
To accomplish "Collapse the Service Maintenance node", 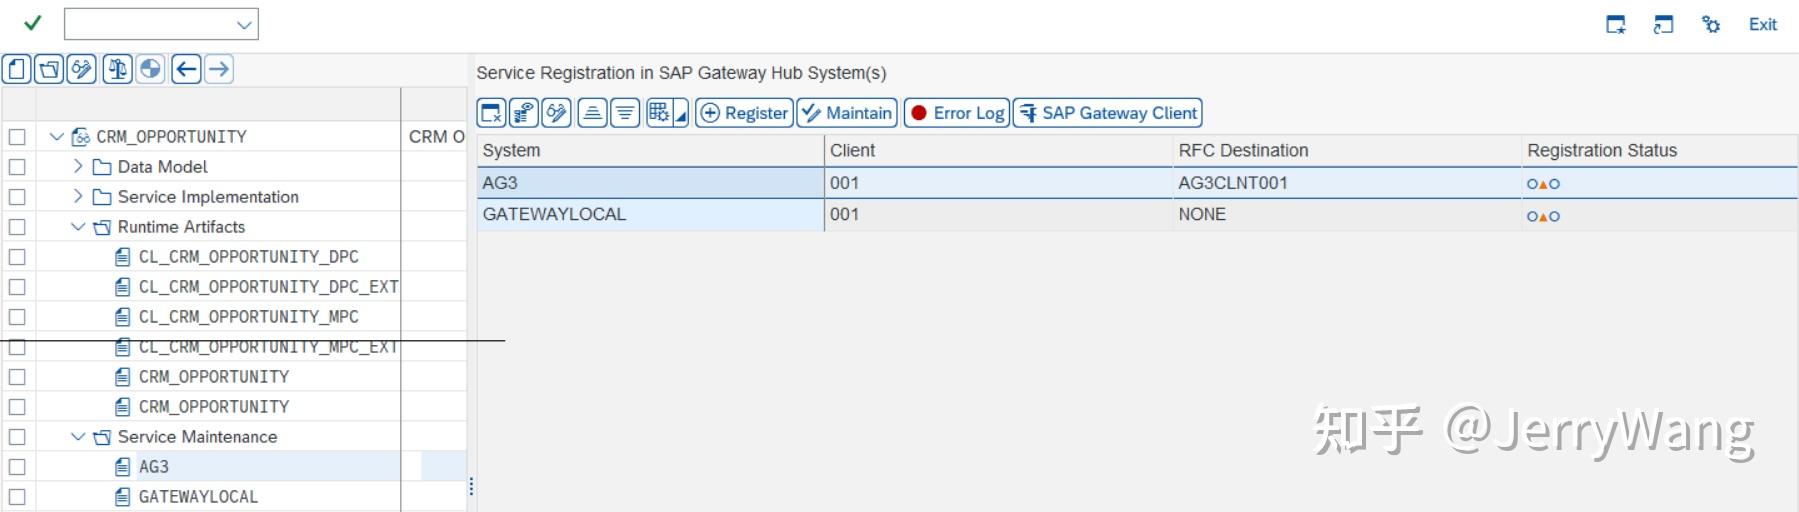I will click(x=78, y=437).
